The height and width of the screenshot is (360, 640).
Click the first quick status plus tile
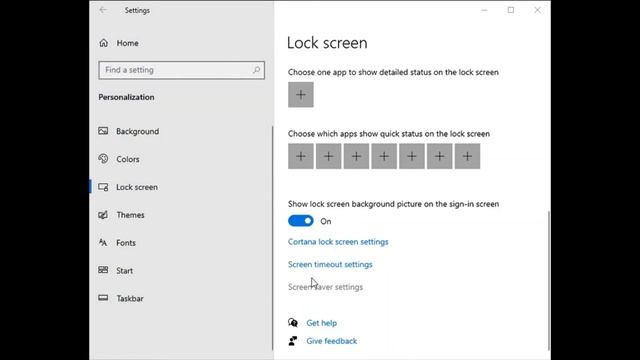click(301, 156)
